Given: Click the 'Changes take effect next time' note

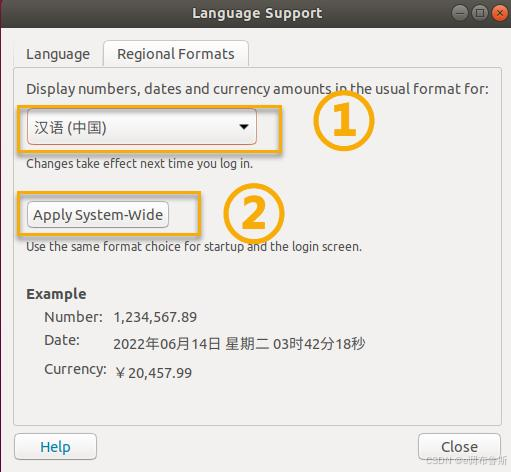Looking at the screenshot, I should pyautogui.click(x=139, y=164).
